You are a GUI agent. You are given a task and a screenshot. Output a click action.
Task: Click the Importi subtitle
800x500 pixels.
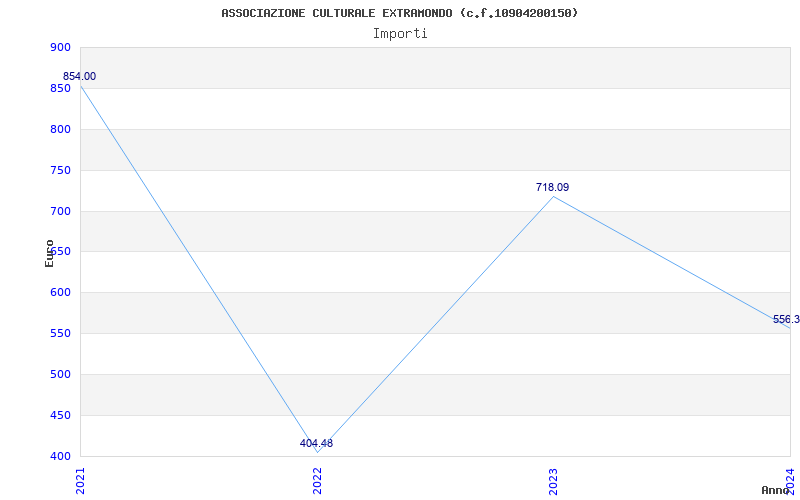(x=400, y=34)
